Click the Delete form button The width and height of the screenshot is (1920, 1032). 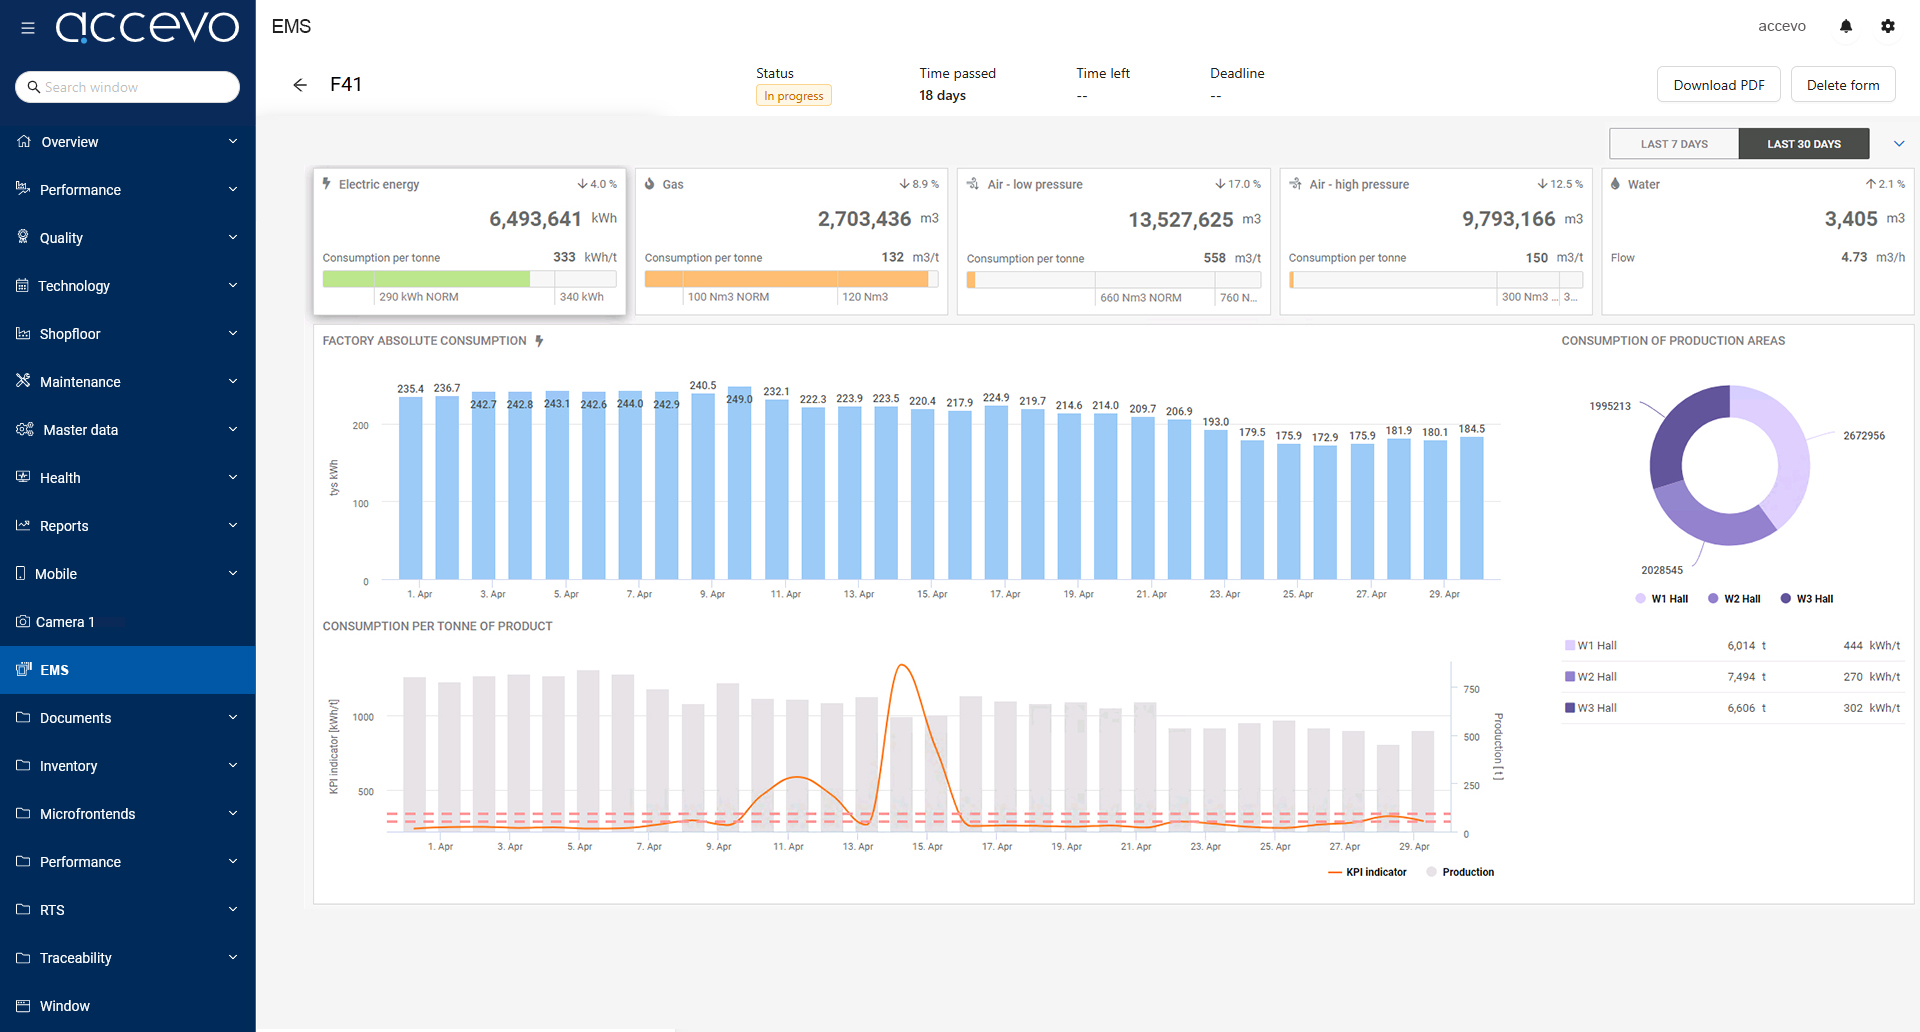1843,85
